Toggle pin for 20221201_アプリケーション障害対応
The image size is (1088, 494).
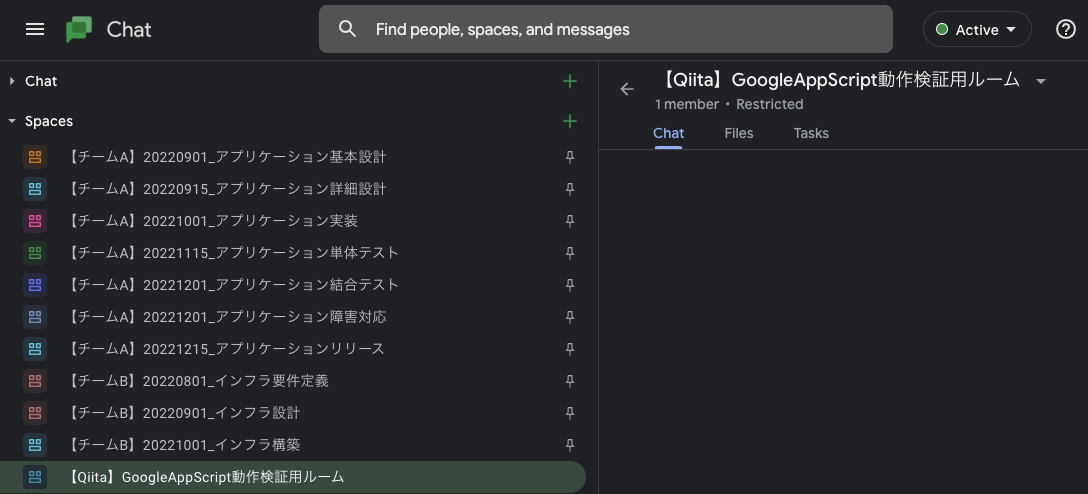[x=570, y=317]
